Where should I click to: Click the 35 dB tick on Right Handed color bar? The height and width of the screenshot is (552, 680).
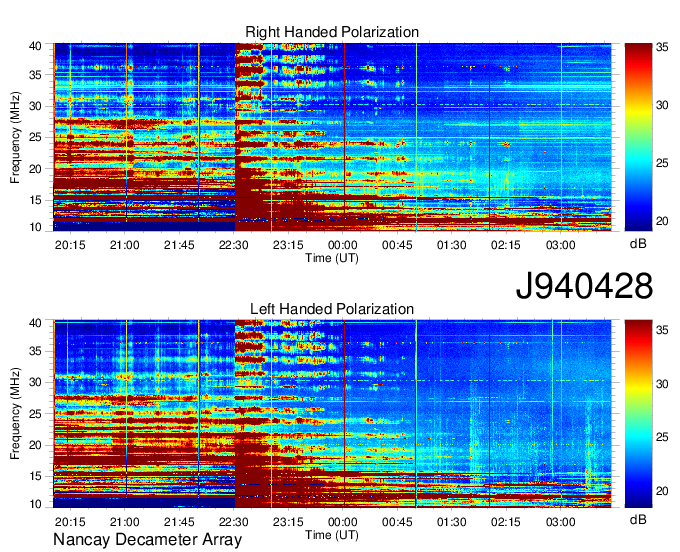pyautogui.click(x=662, y=47)
